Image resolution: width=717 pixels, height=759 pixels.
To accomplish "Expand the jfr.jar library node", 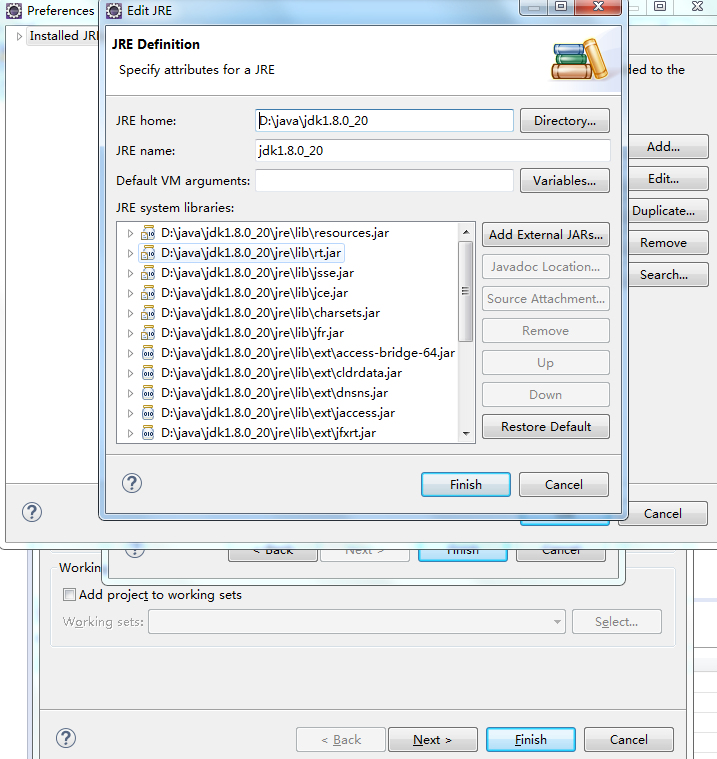I will [x=130, y=334].
